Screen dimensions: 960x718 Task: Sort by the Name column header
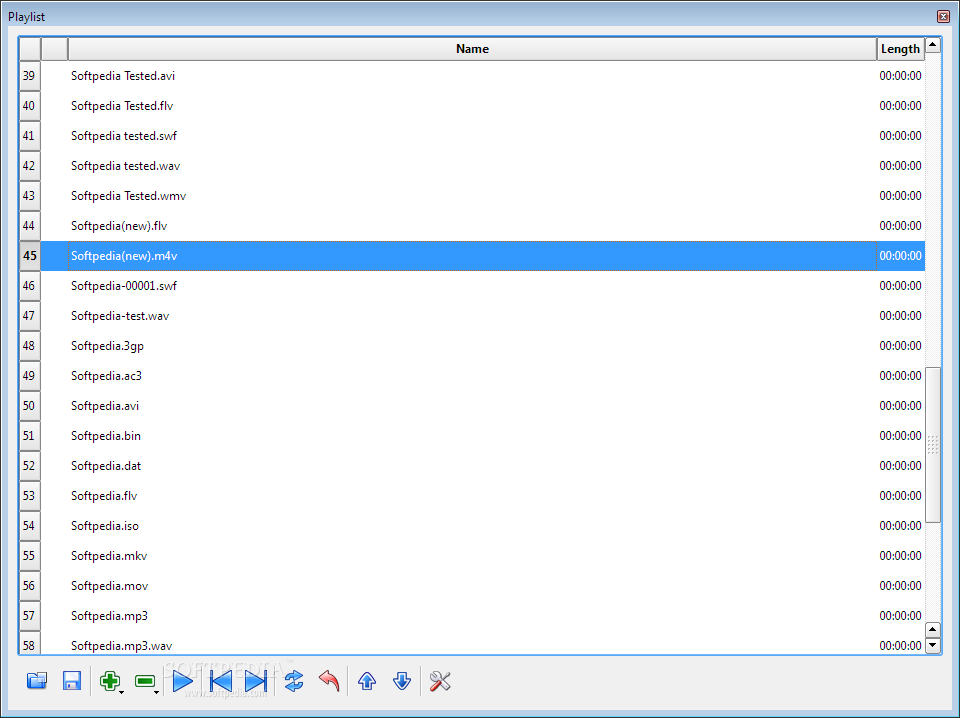tap(472, 49)
